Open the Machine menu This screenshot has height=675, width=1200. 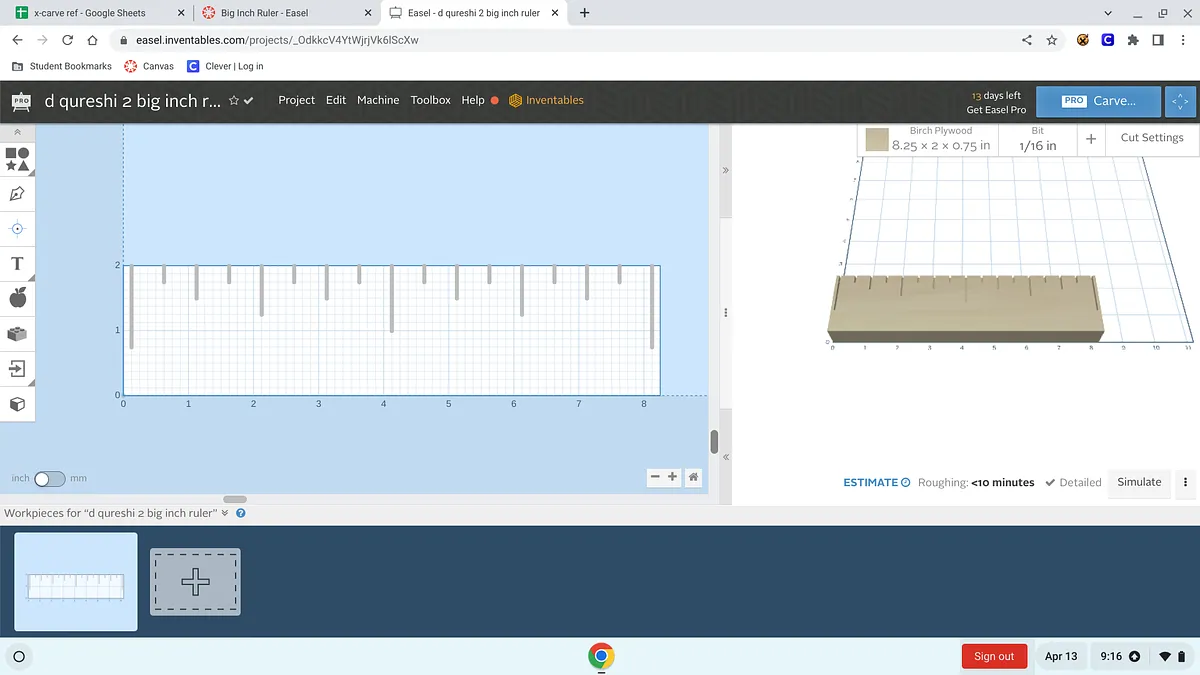(378, 100)
